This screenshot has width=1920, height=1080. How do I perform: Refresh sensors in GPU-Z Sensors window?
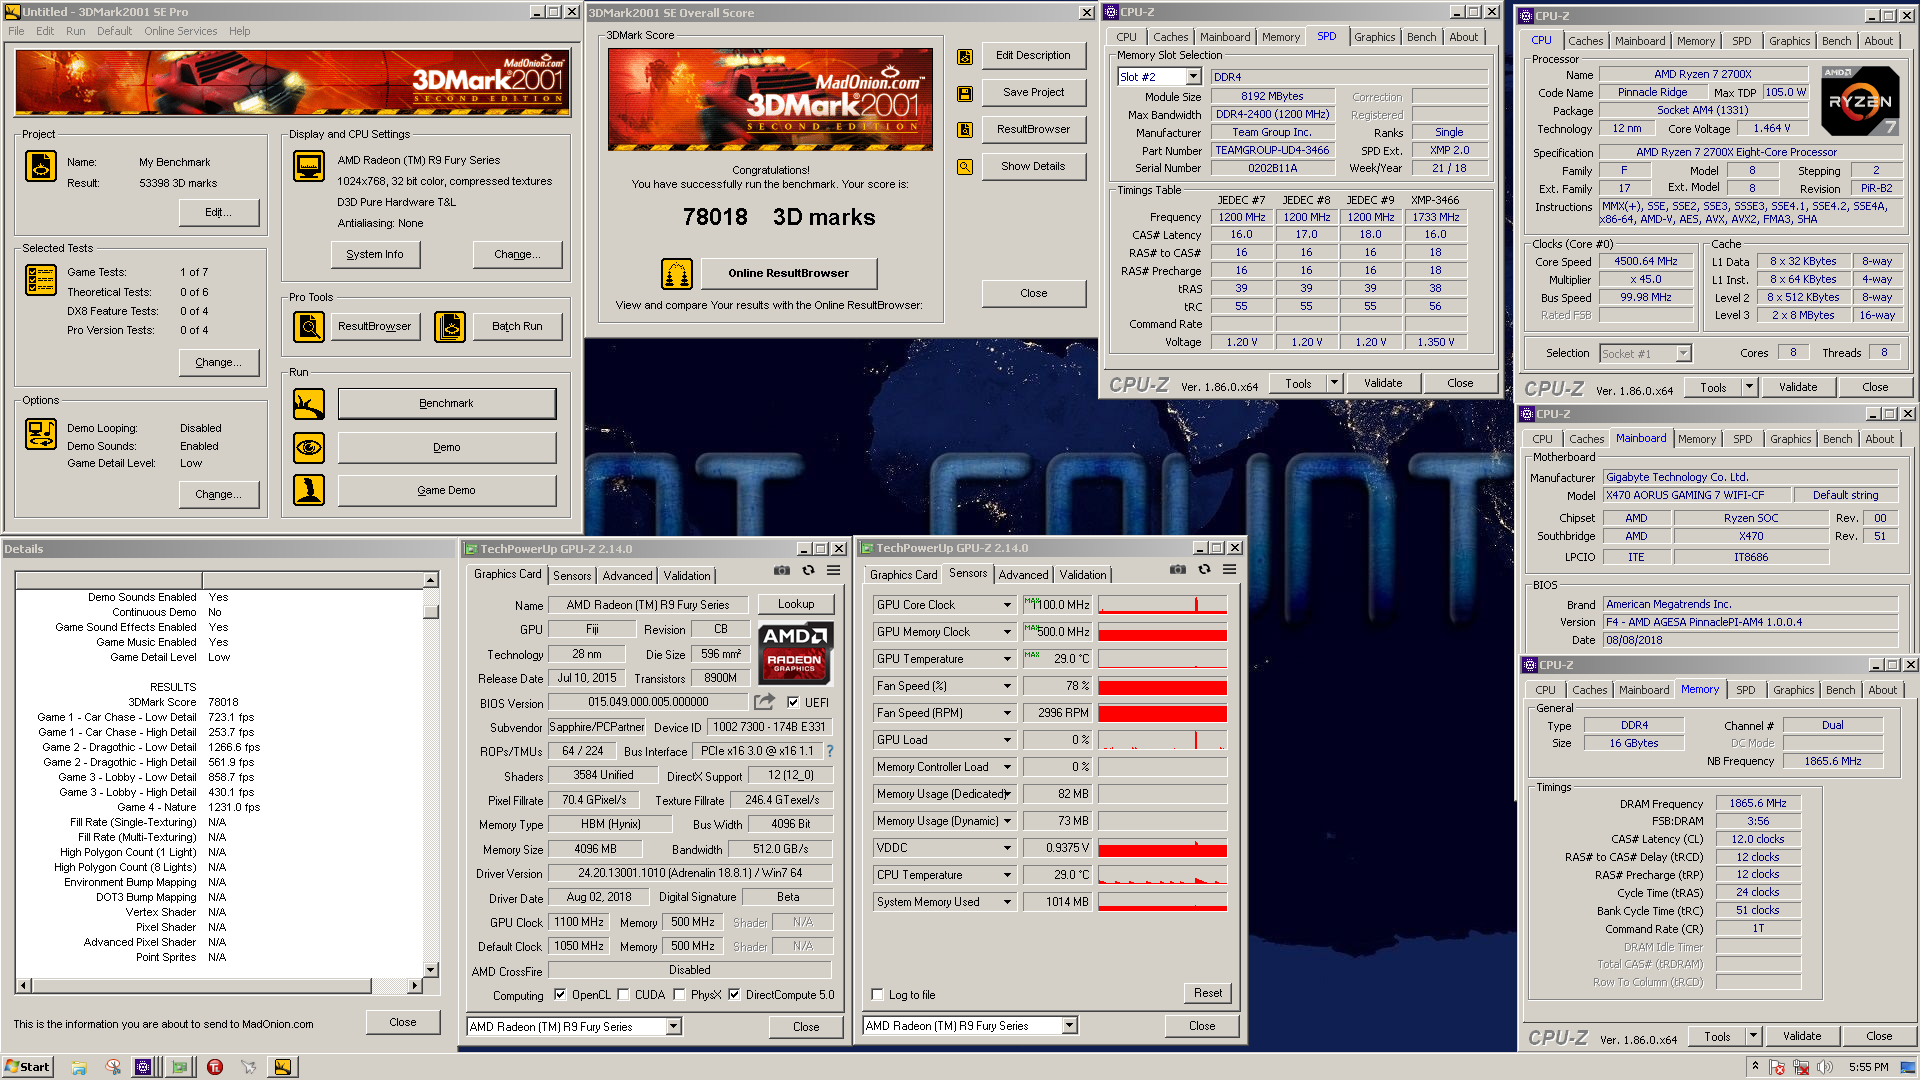coord(1204,569)
